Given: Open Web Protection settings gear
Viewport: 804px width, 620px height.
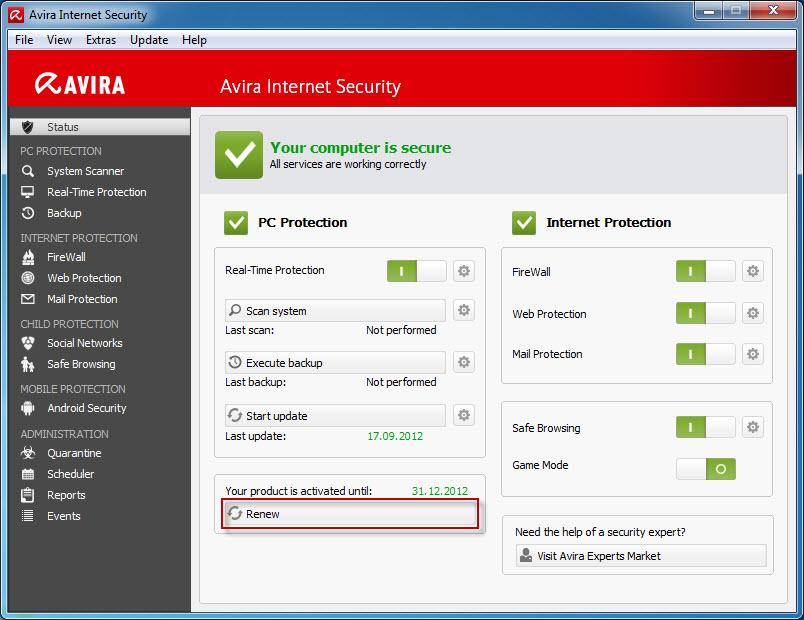Looking at the screenshot, I should [753, 313].
